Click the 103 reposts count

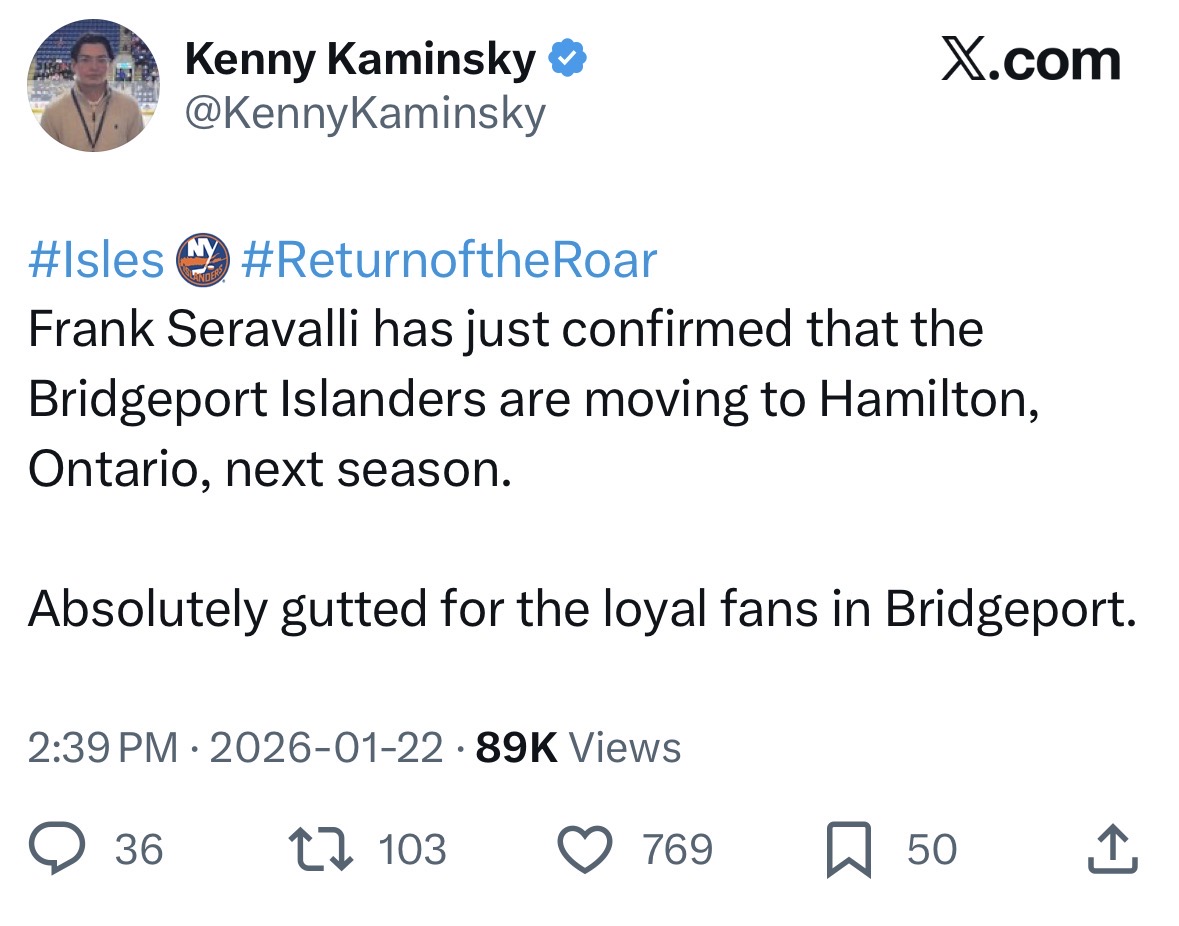(412, 850)
